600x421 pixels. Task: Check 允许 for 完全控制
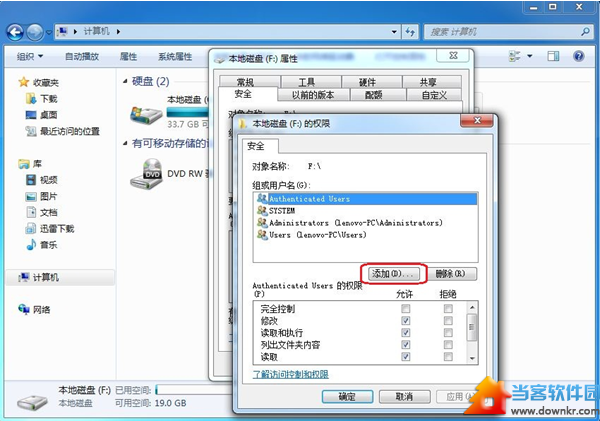point(406,308)
